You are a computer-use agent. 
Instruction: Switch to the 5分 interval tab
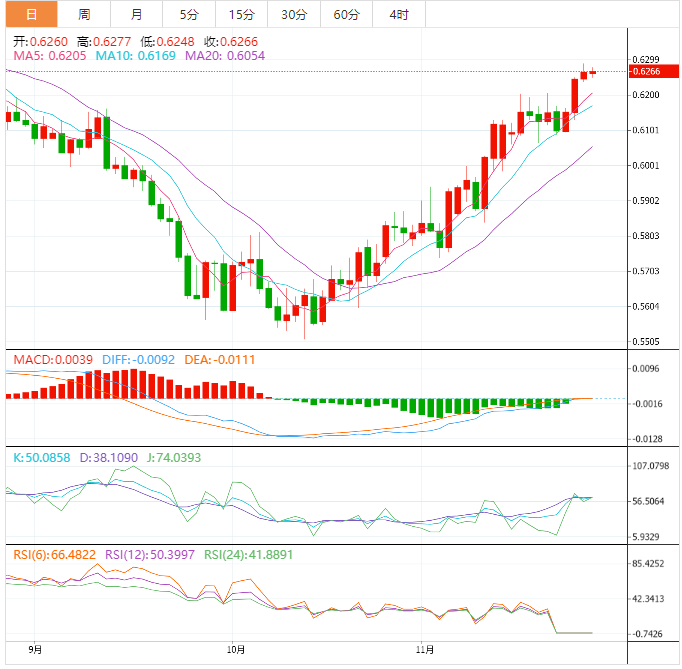tap(189, 14)
